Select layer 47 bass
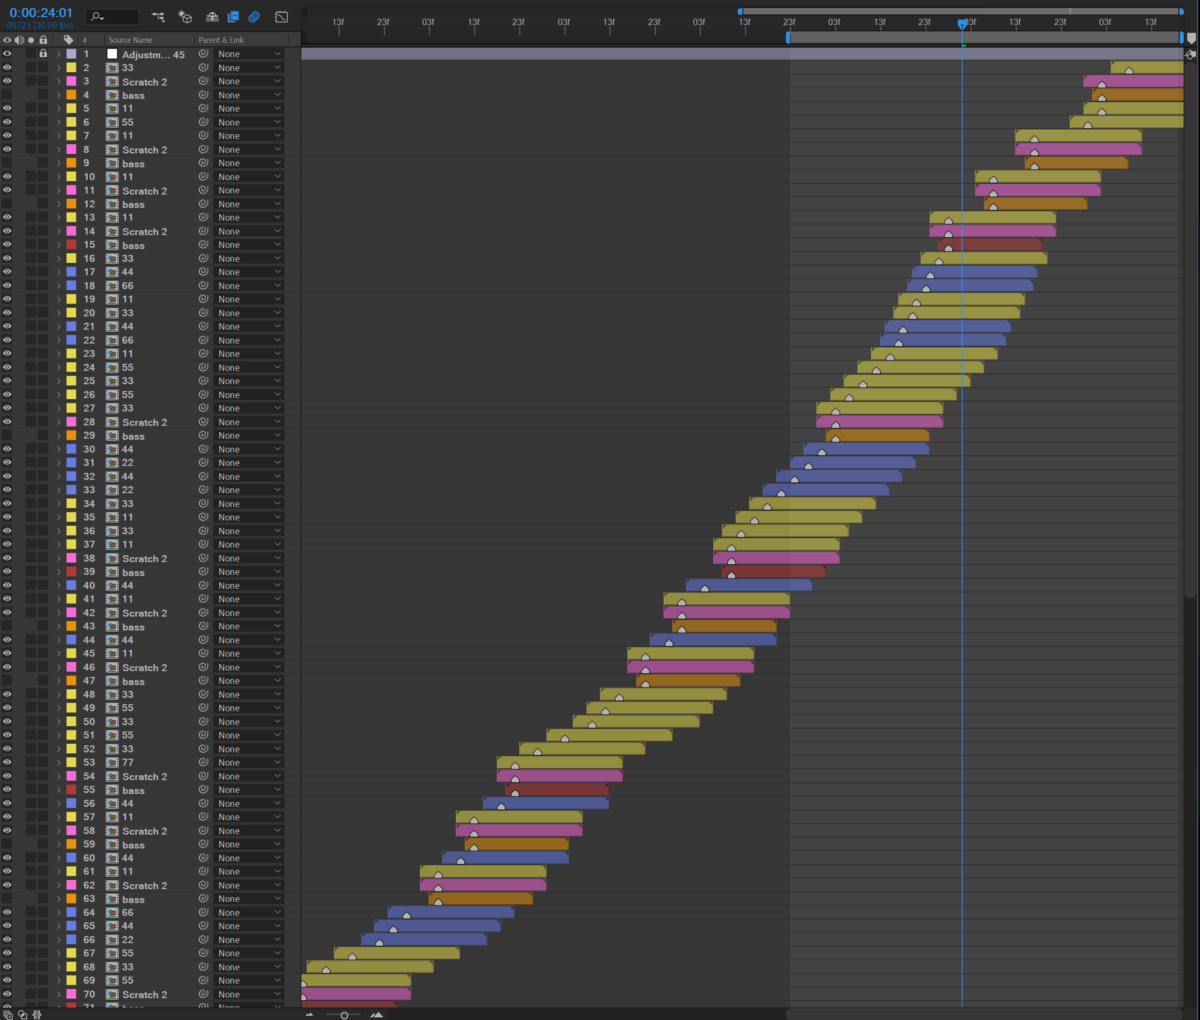Image resolution: width=1200 pixels, height=1020 pixels. coord(133,681)
